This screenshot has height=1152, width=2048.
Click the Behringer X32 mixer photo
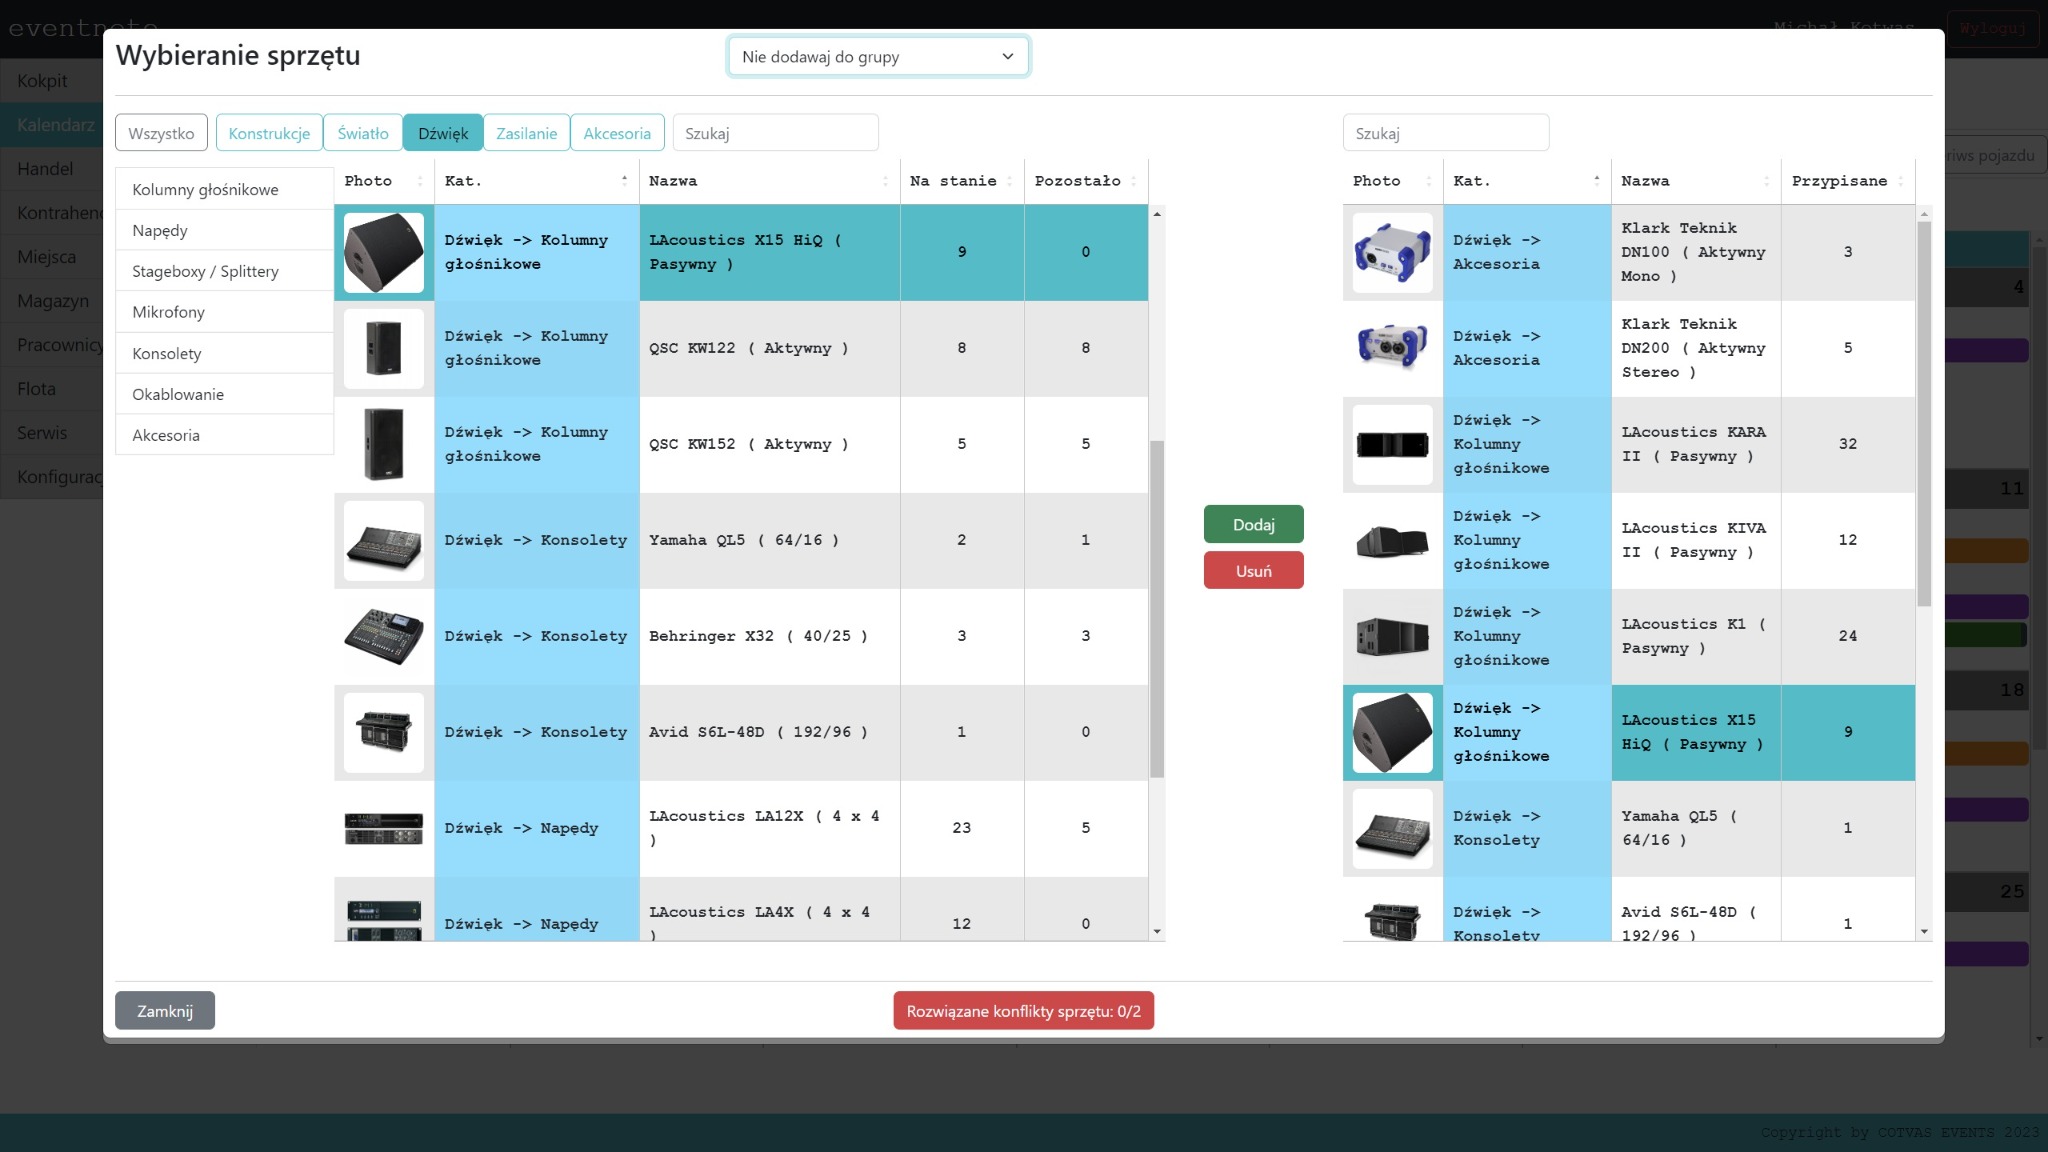point(383,636)
